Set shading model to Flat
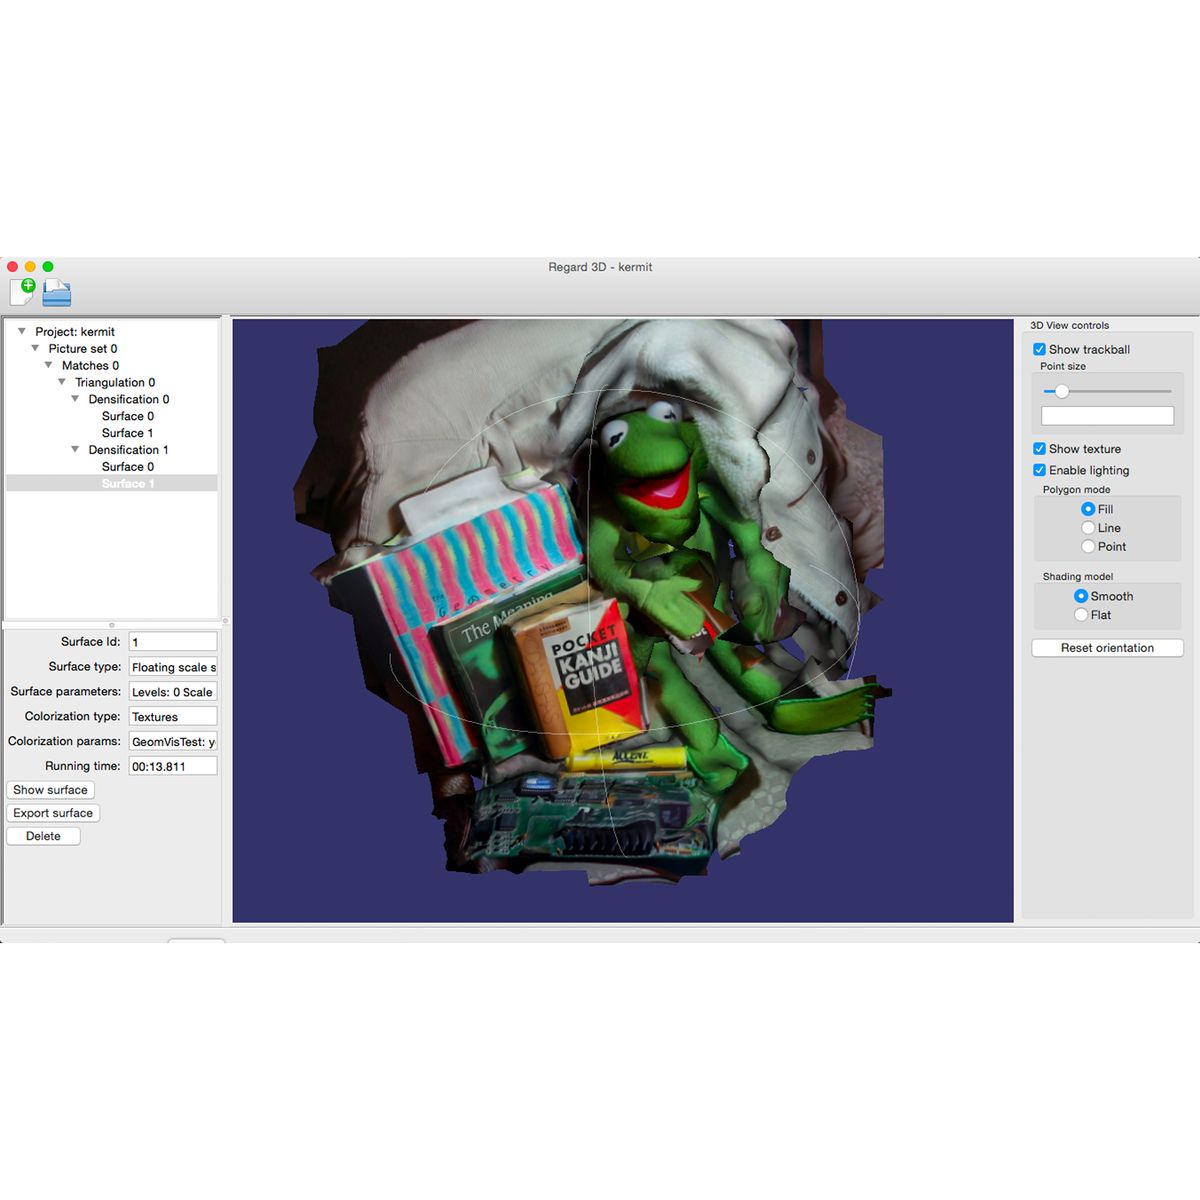 pyautogui.click(x=1081, y=614)
